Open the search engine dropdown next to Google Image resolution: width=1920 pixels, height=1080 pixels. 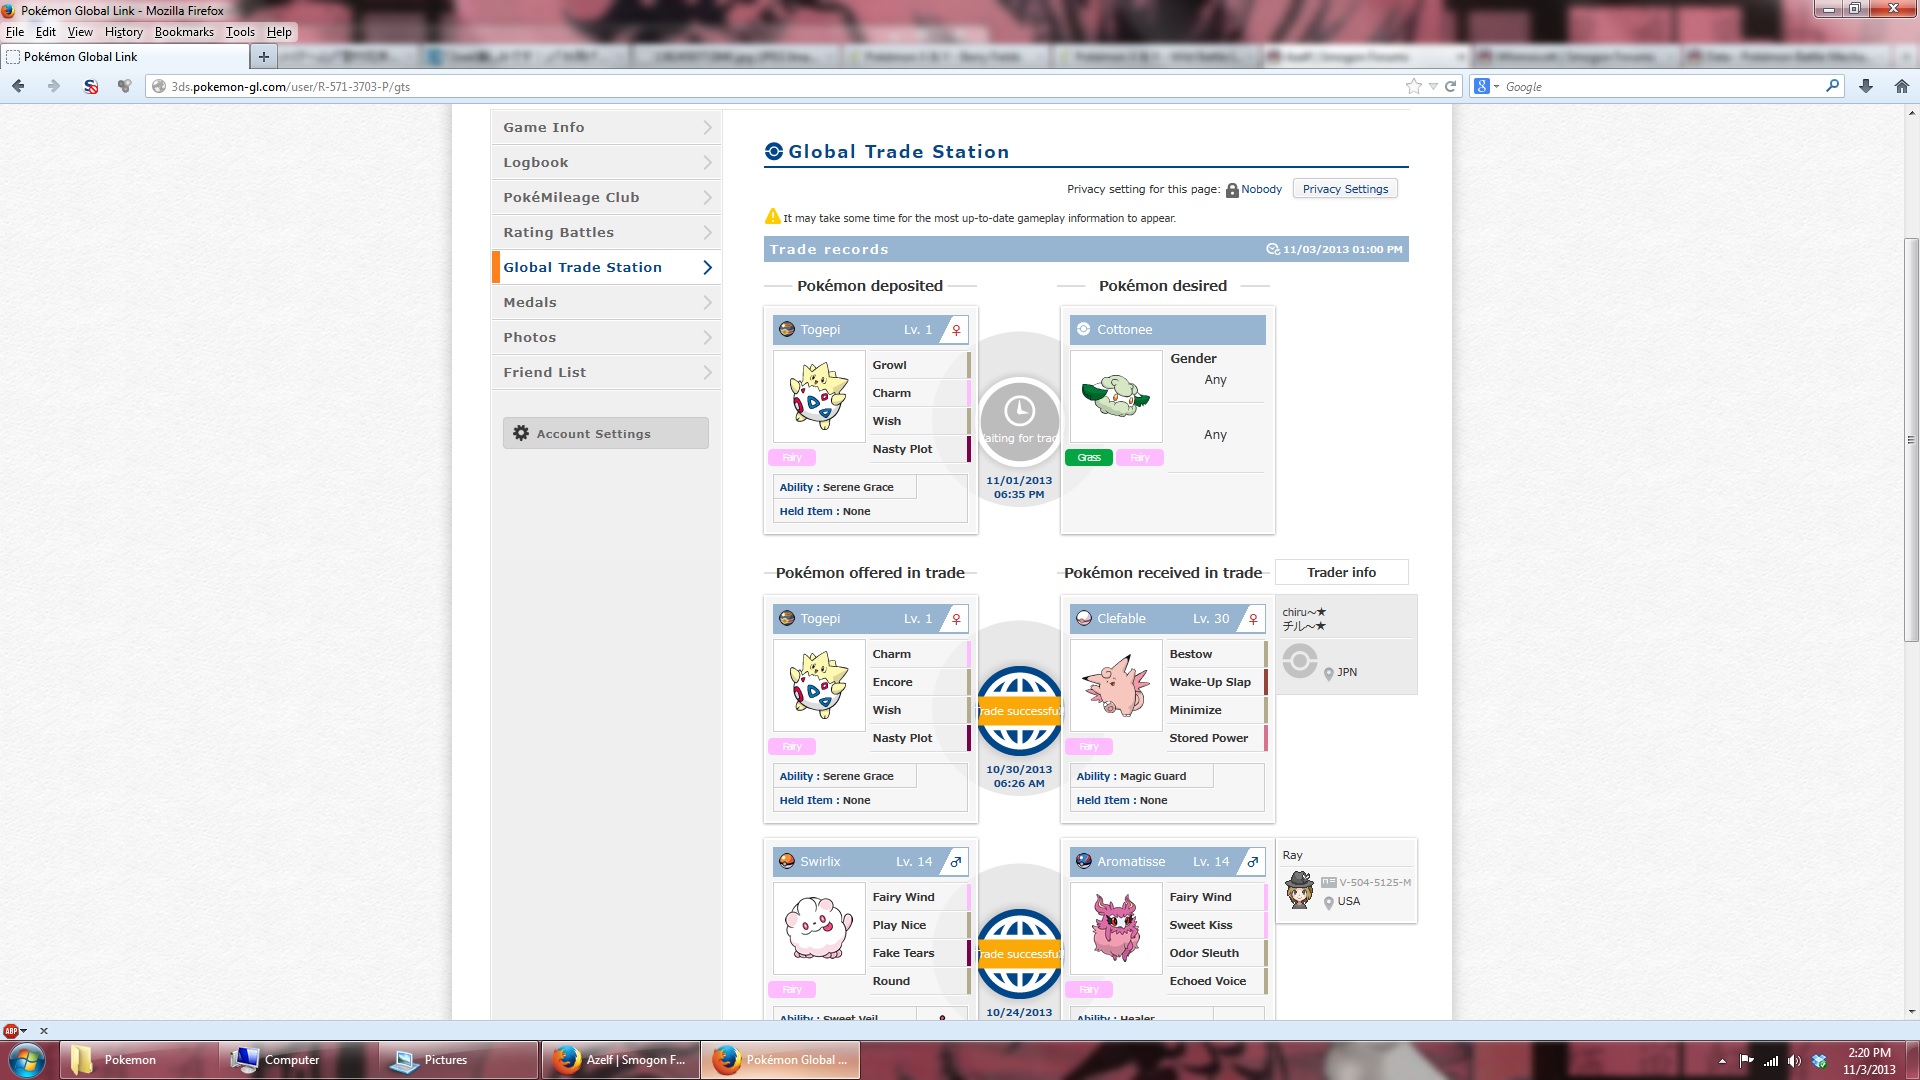pyautogui.click(x=1496, y=87)
